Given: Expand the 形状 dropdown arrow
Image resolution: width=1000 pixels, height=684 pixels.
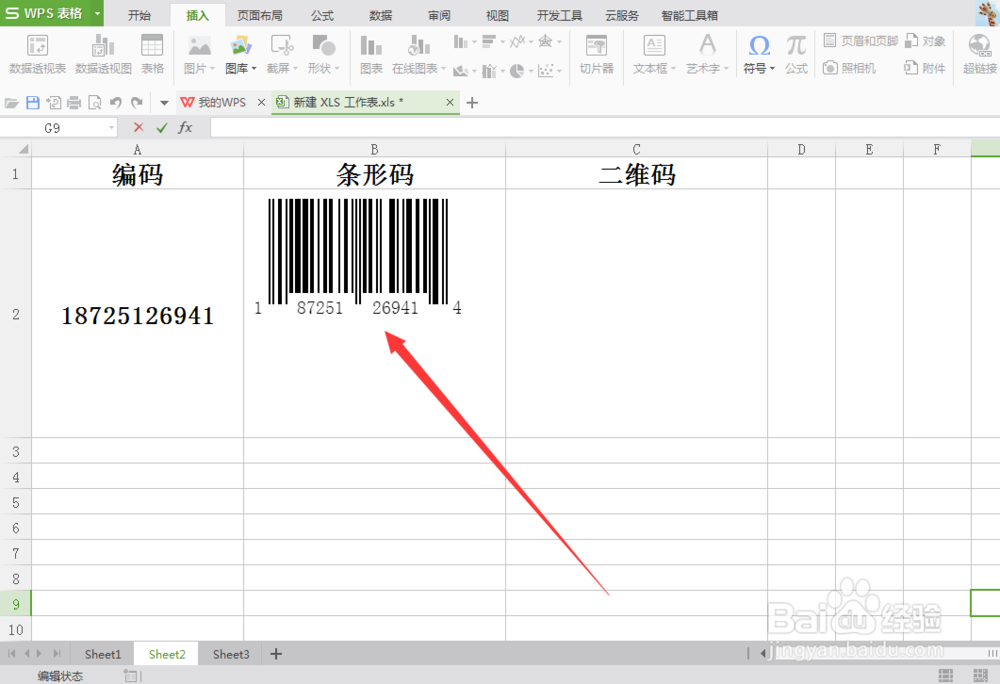Looking at the screenshot, I should point(337,68).
